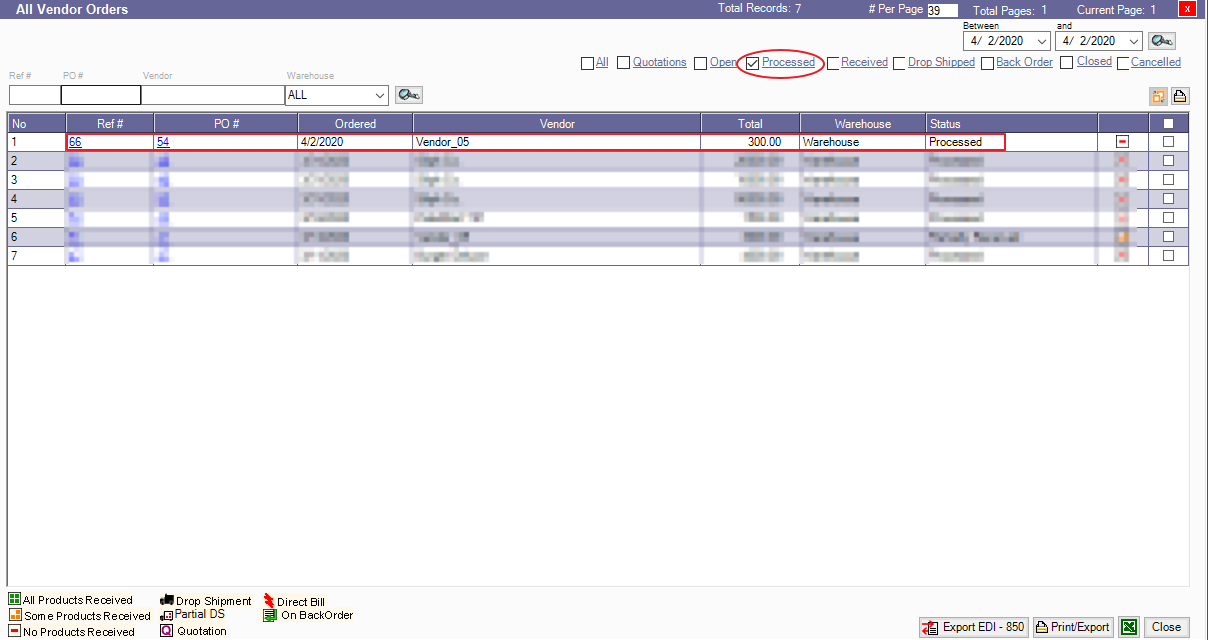Select the checkbox for order row 1
Screen dimensions: 1208x640
tap(1168, 142)
